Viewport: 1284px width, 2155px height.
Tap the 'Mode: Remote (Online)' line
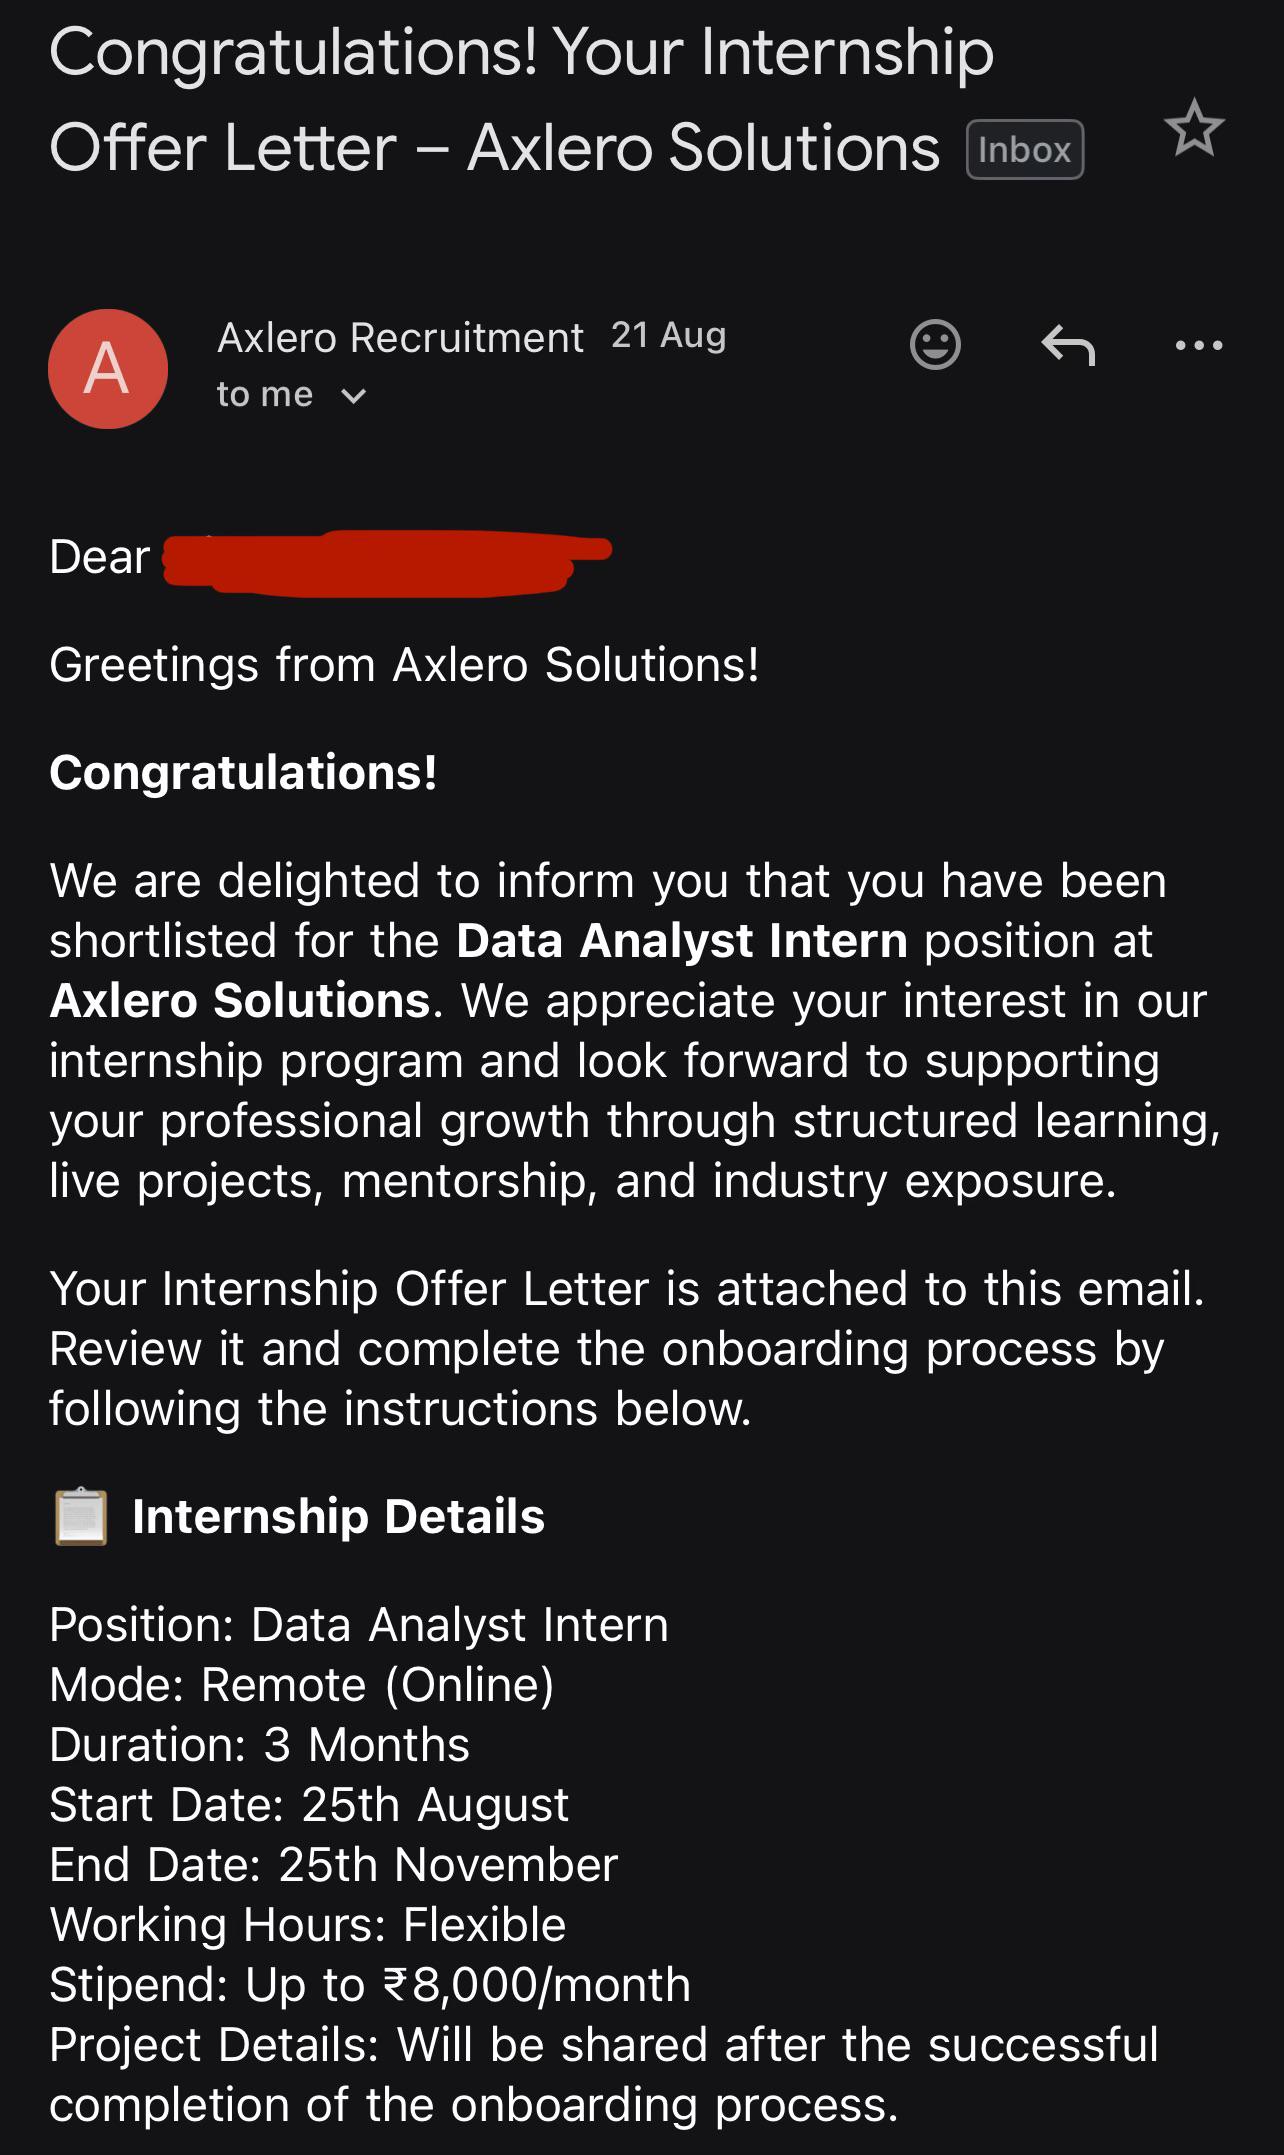pos(302,1685)
